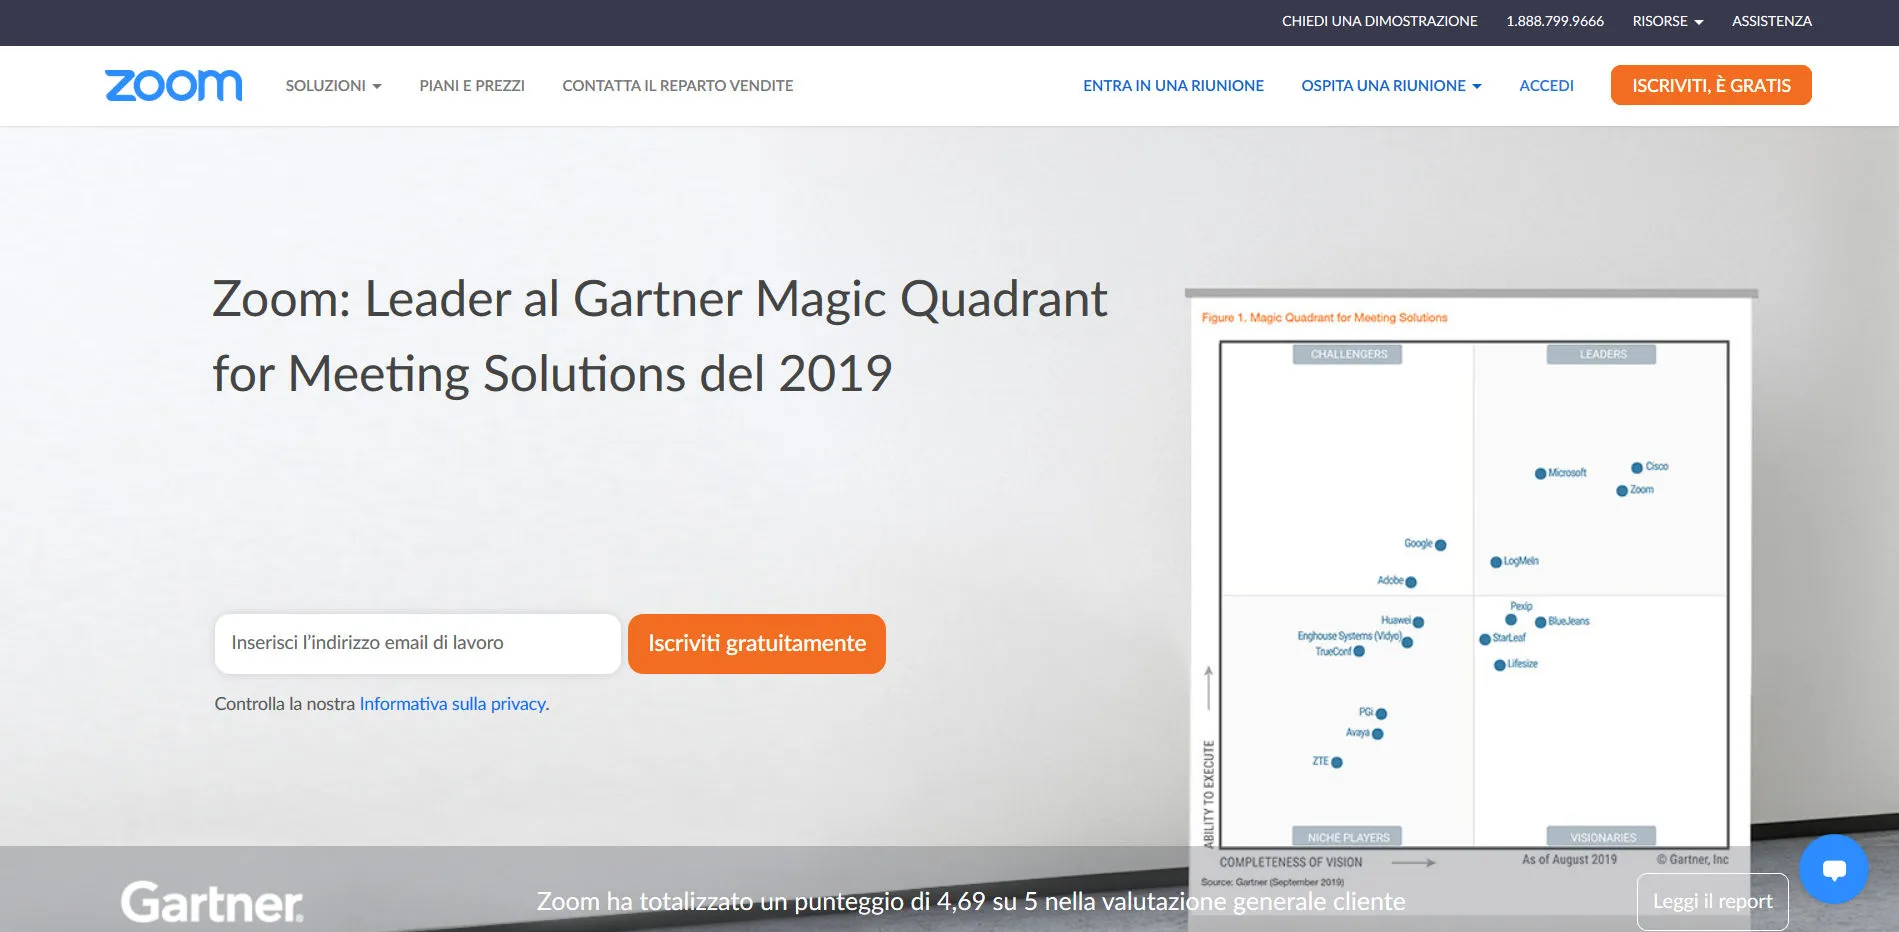Screen dimensions: 1899x932
Task: Focus the work email input field
Action: click(x=417, y=644)
